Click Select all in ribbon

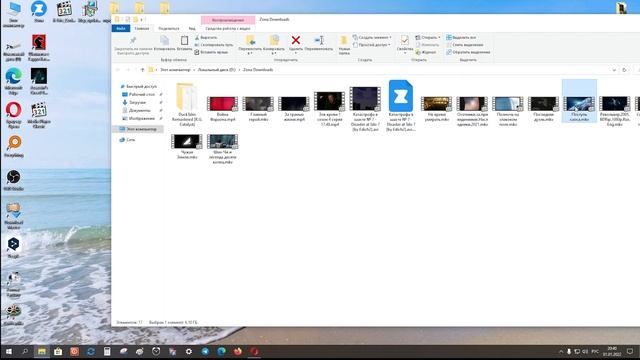tap(461, 38)
